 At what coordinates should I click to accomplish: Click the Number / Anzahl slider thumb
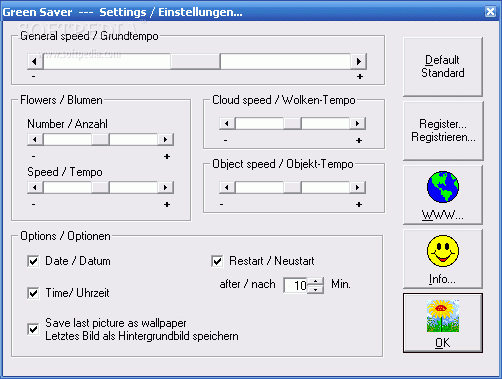tap(100, 139)
